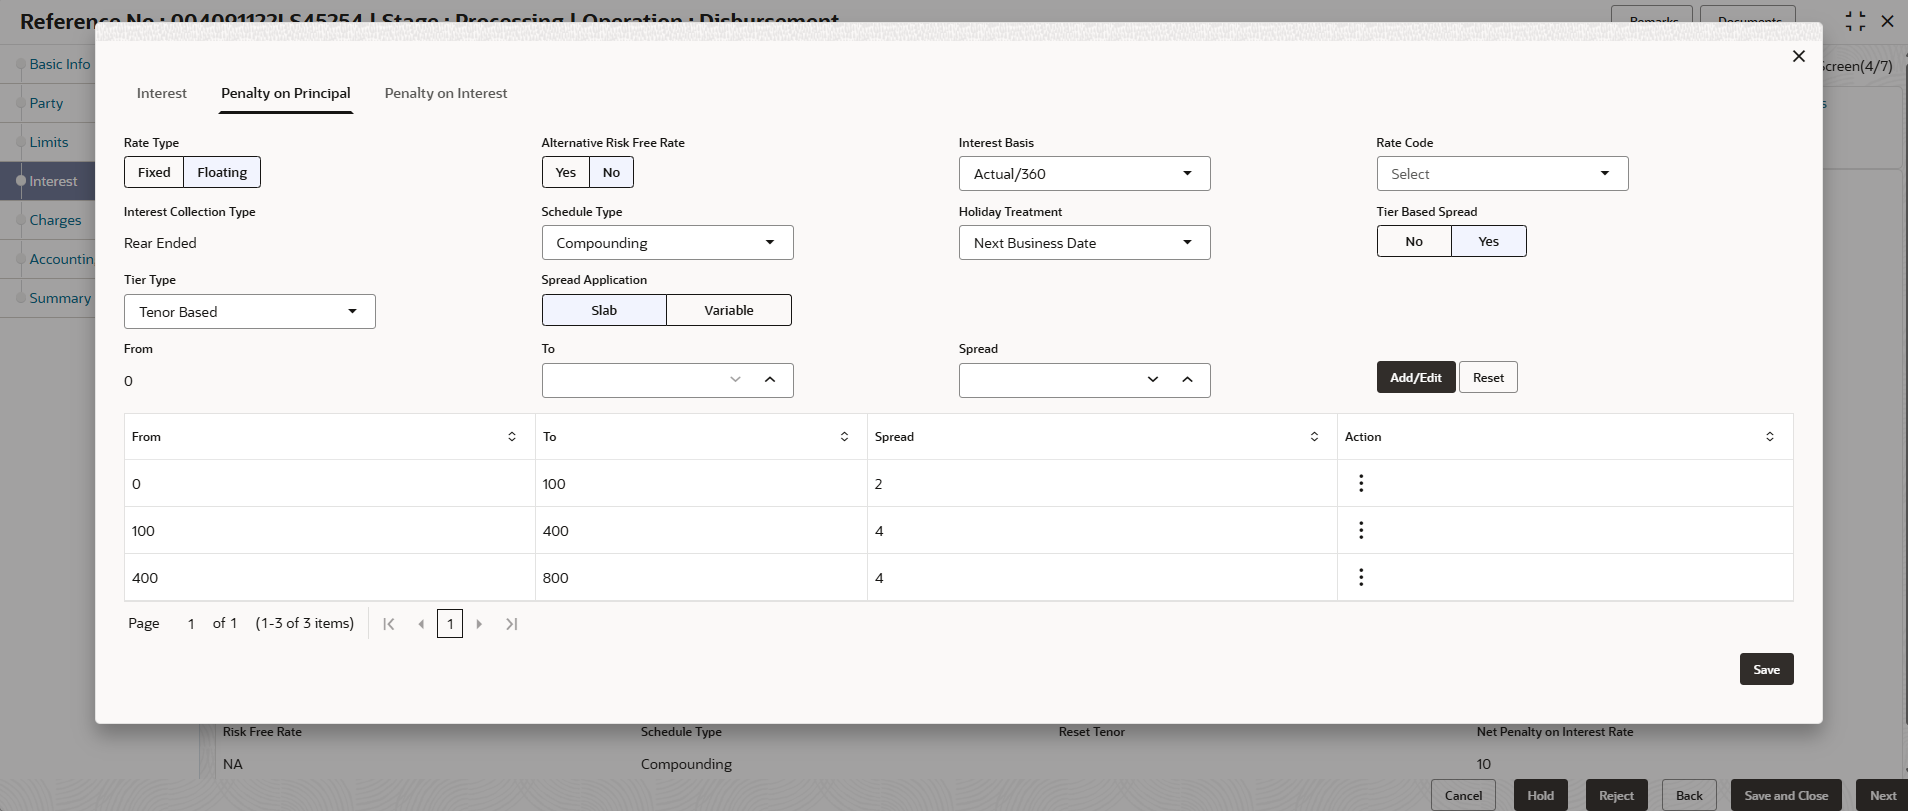Open action menu for the 400–800 row
The height and width of the screenshot is (811, 1908).
click(x=1360, y=578)
